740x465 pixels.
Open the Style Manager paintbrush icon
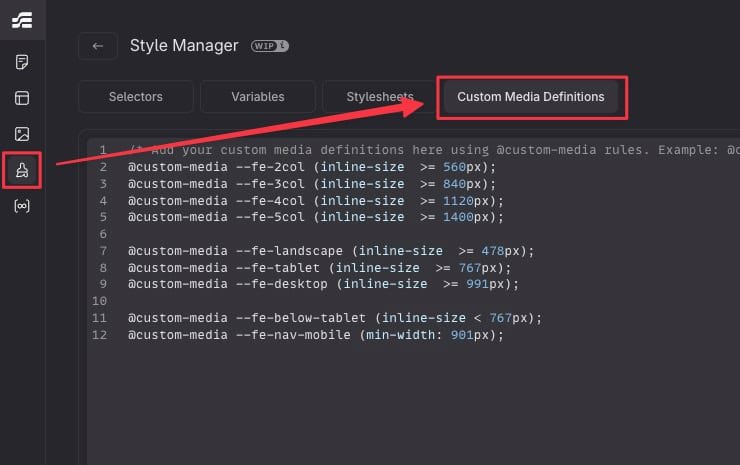(x=22, y=170)
